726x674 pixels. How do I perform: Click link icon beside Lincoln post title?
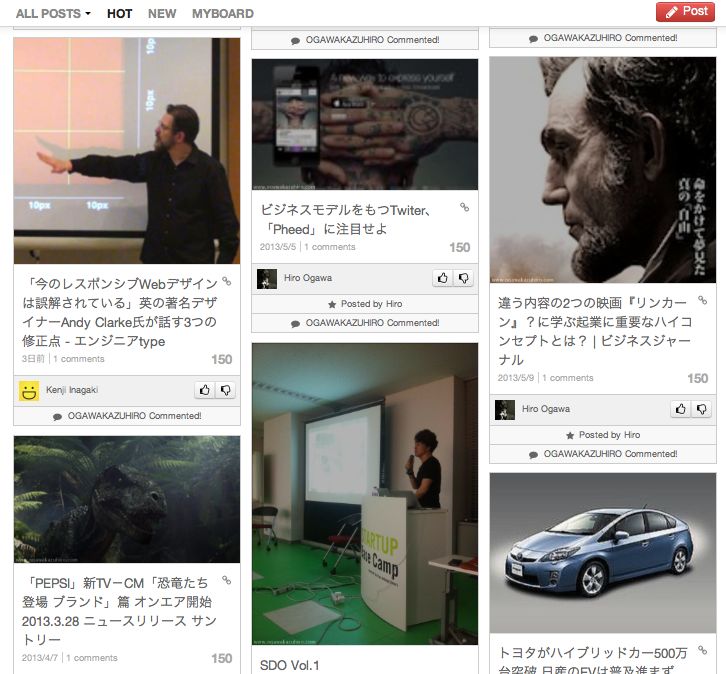coord(702,300)
